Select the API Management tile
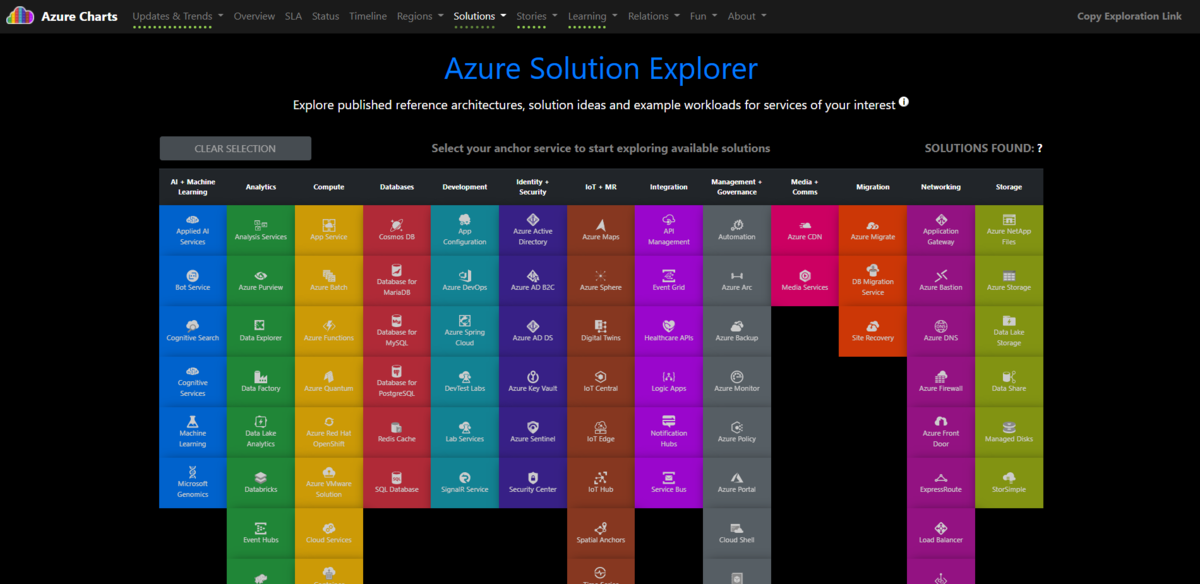The height and width of the screenshot is (584, 1200). (x=669, y=230)
